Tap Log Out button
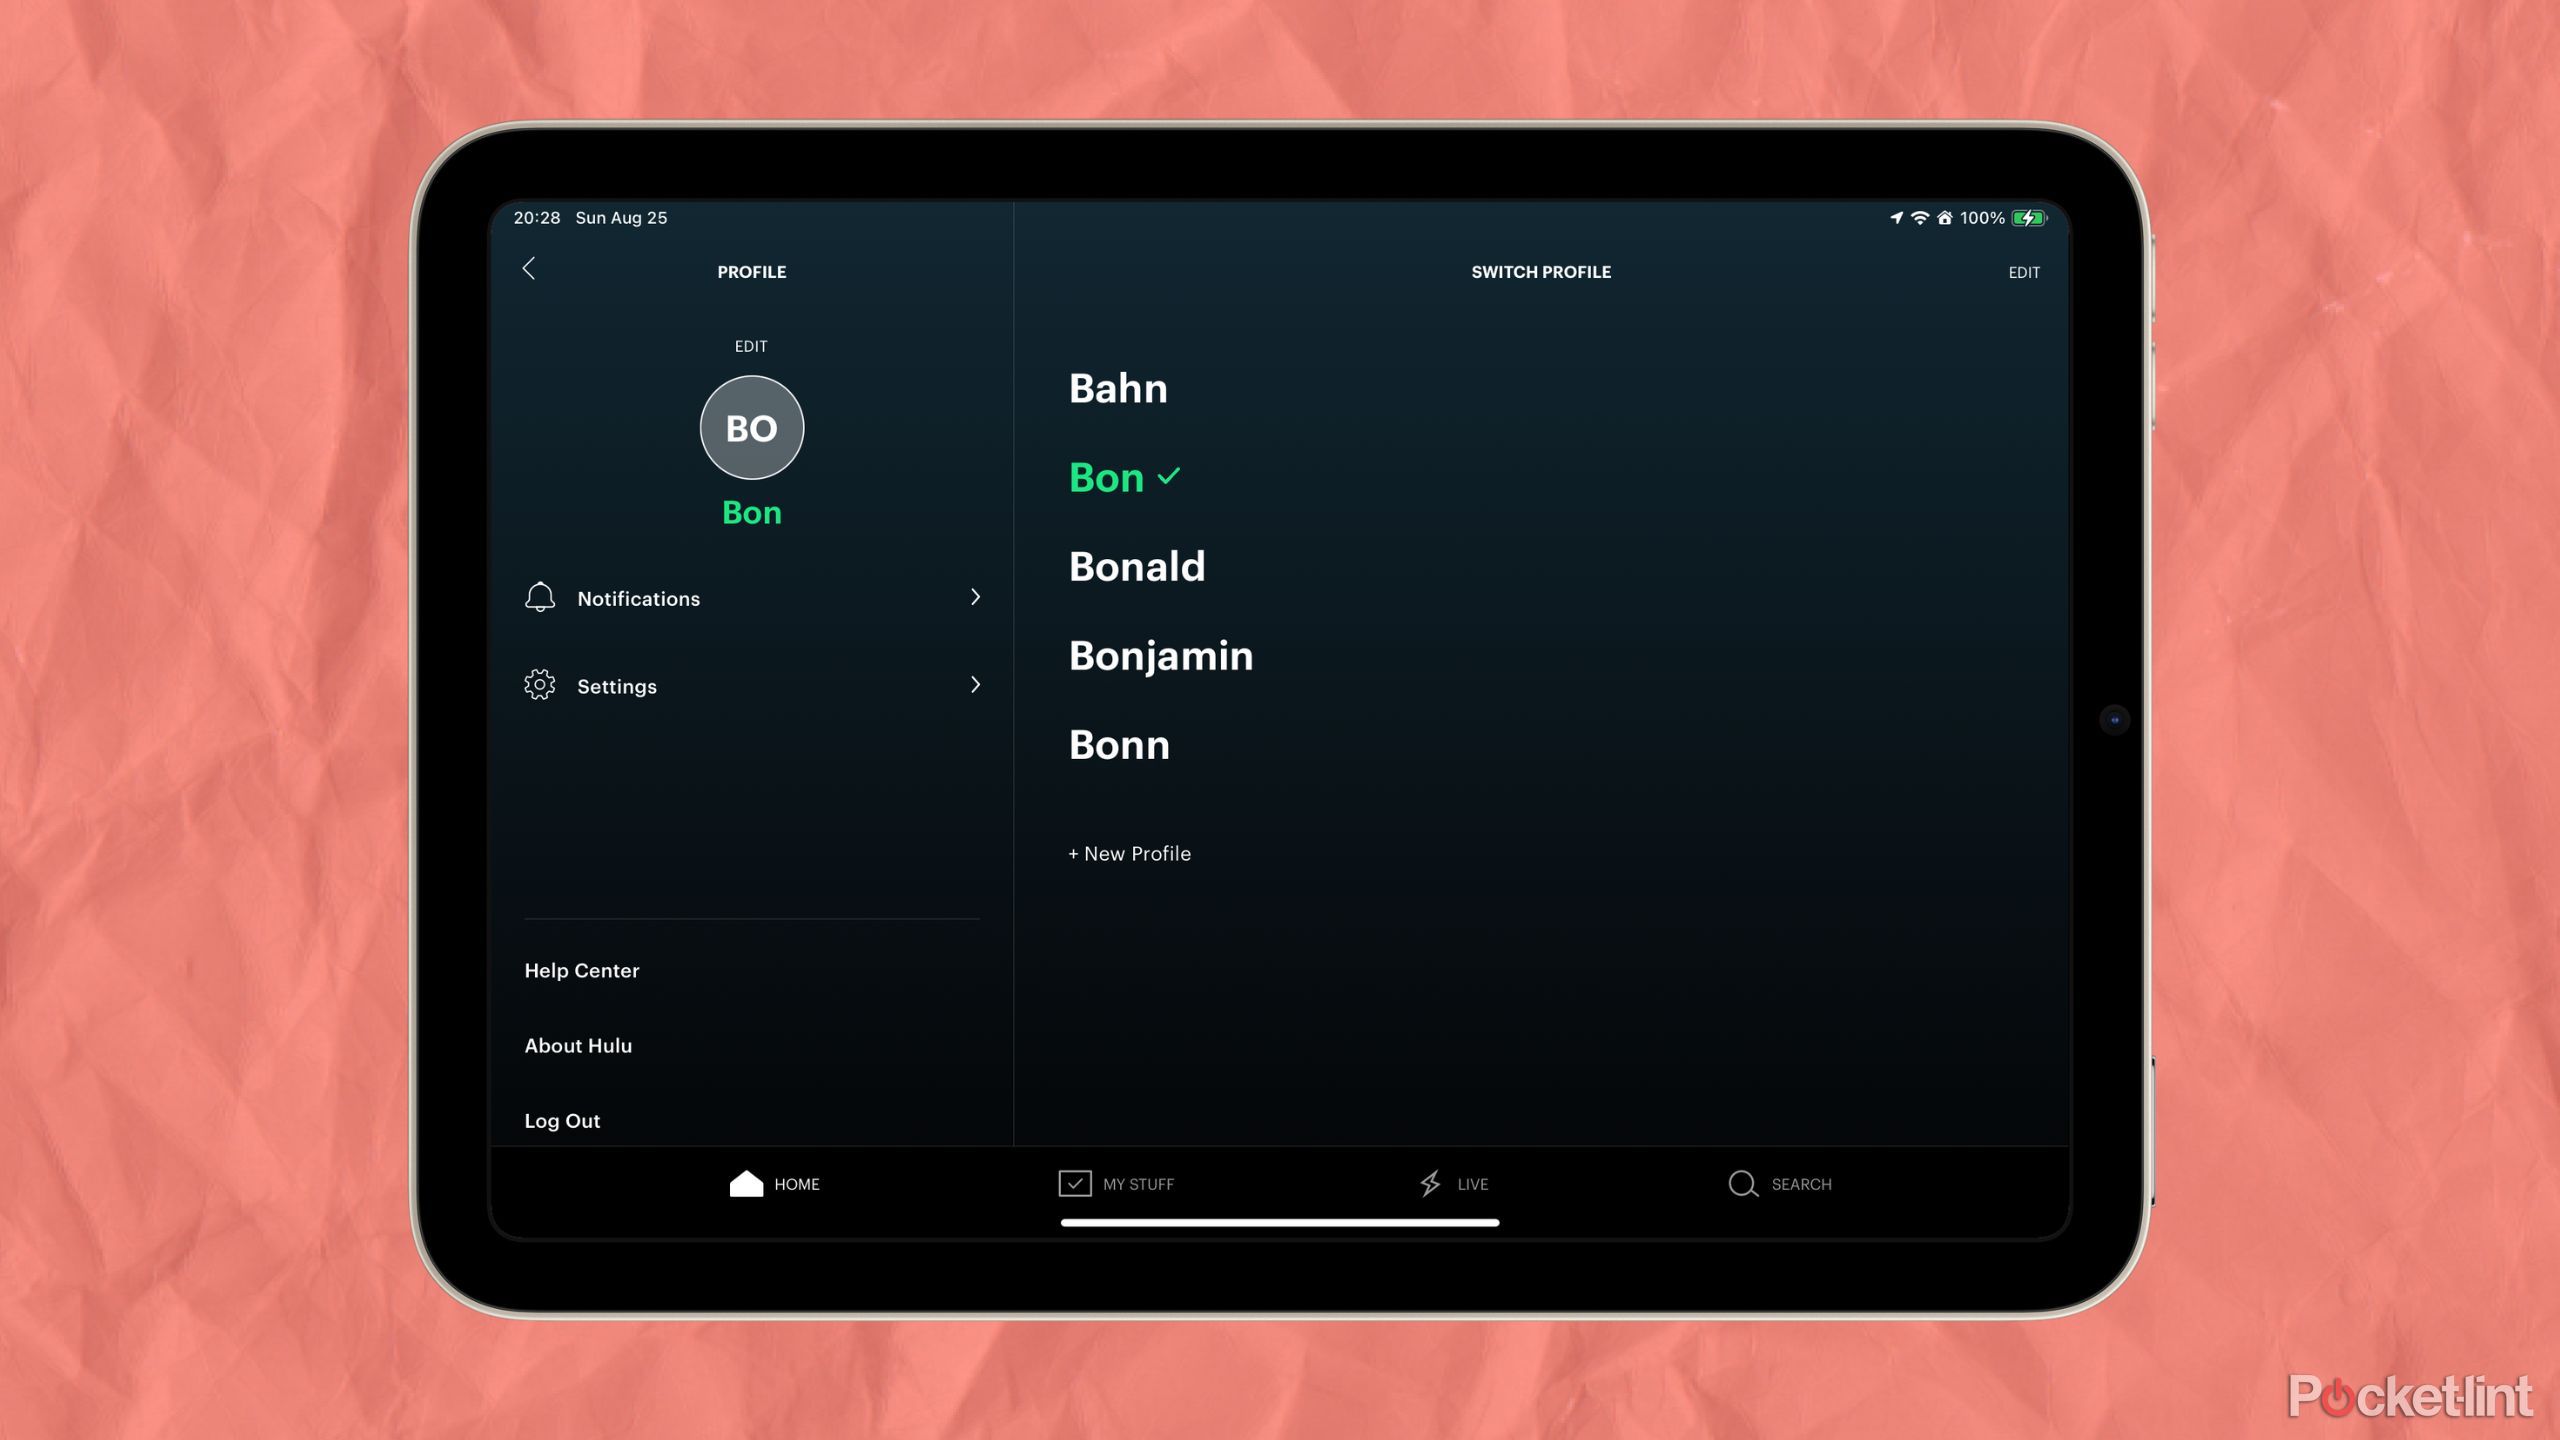Image resolution: width=2560 pixels, height=1440 pixels. [x=561, y=1120]
